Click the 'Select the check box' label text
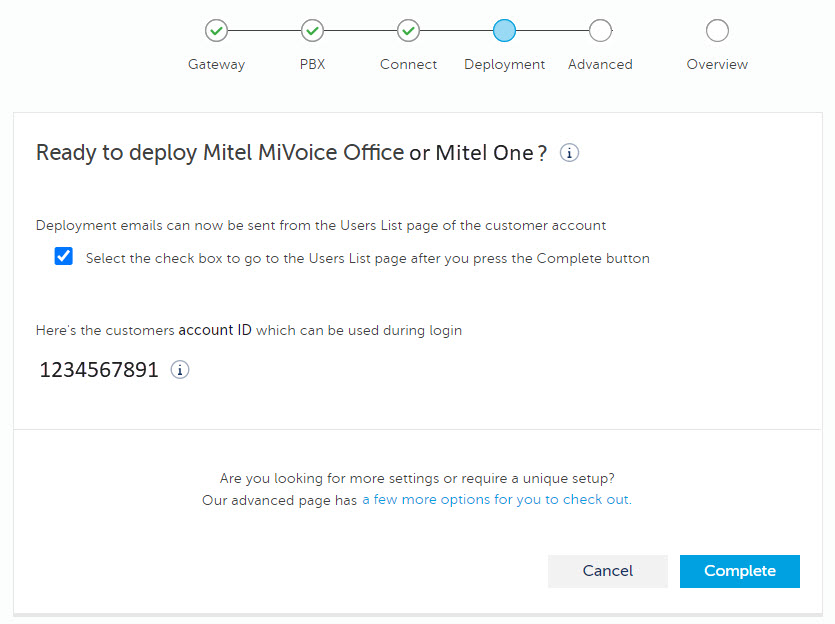 point(367,259)
